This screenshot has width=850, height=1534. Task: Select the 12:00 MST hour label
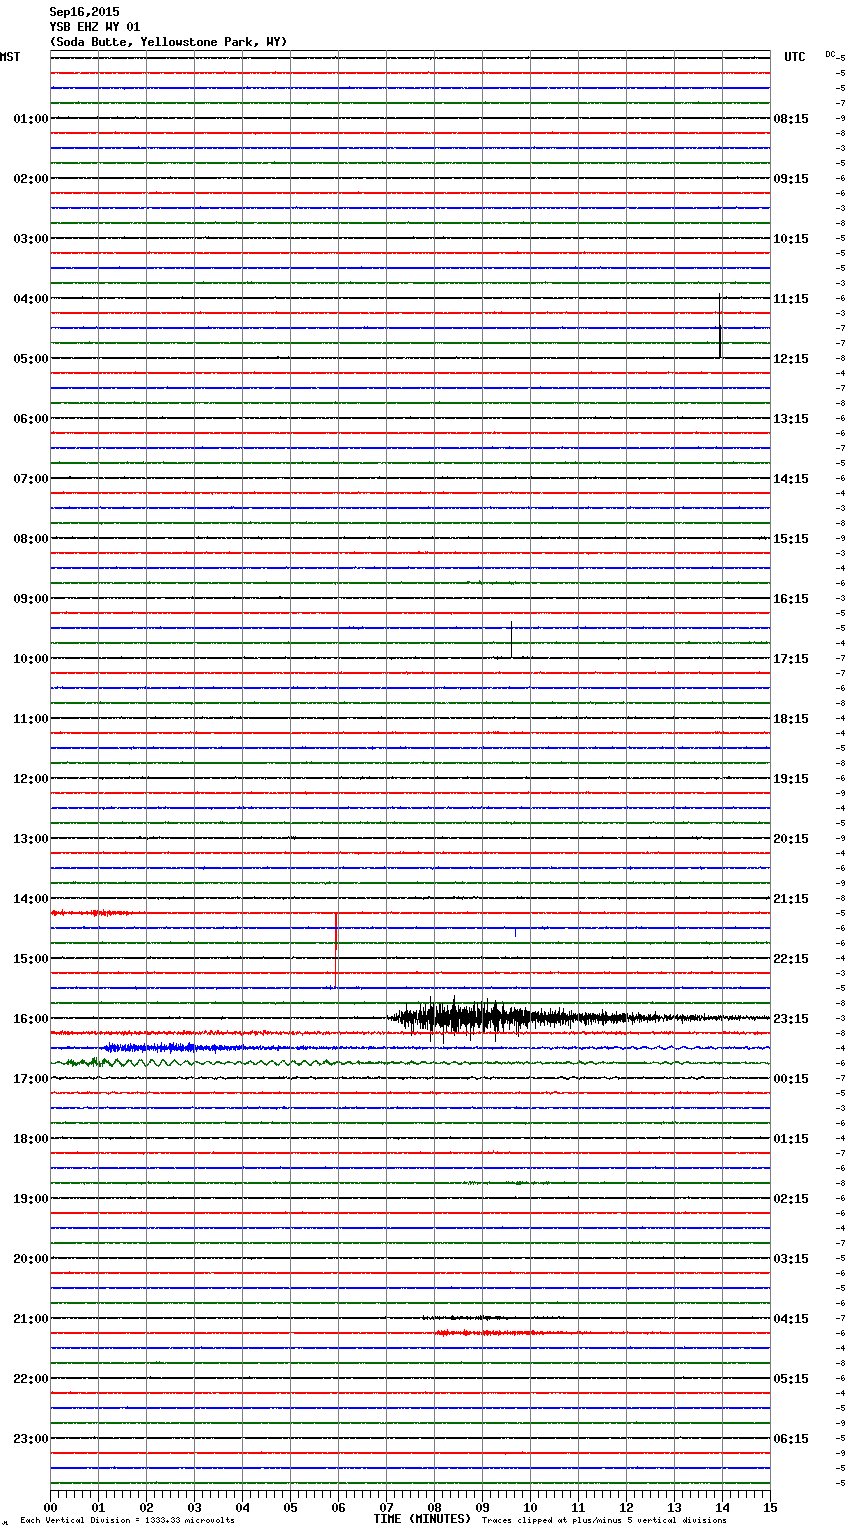[30, 779]
